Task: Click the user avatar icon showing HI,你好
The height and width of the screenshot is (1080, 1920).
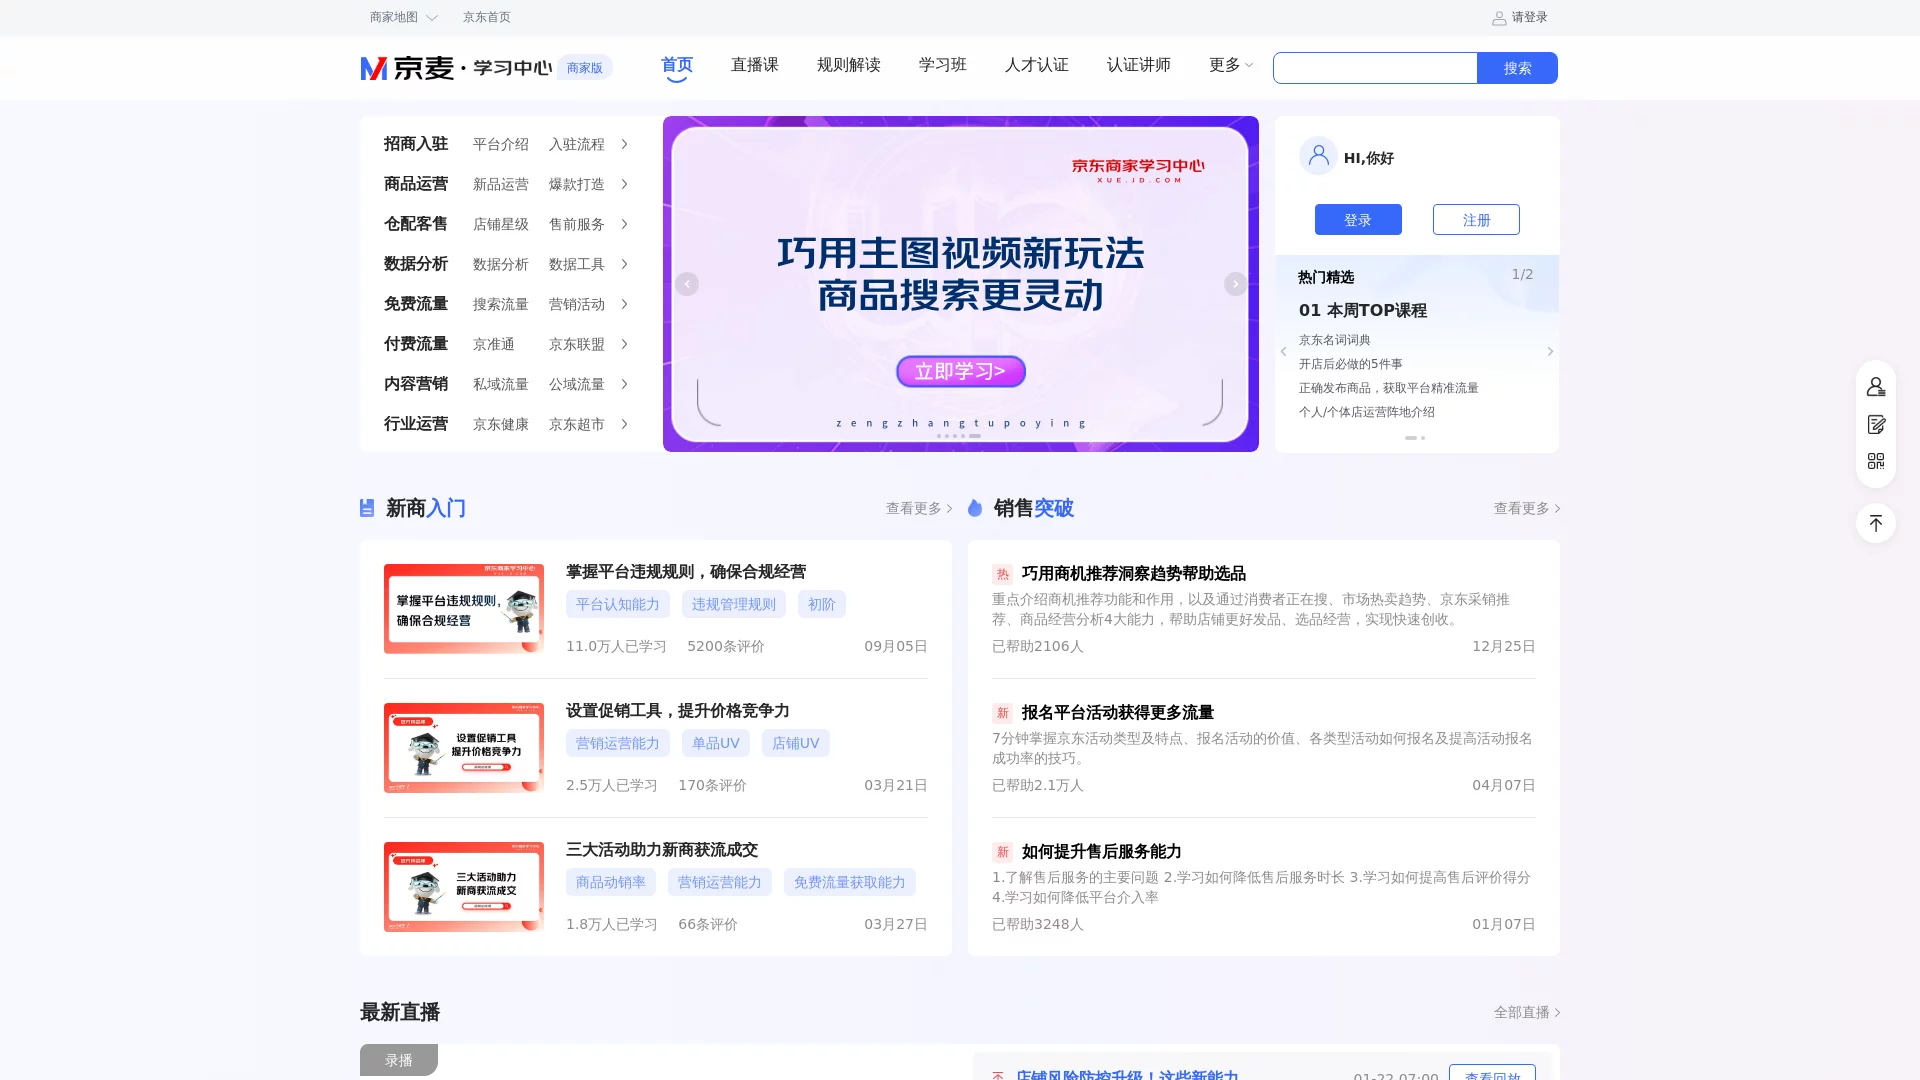Action: pos(1318,156)
